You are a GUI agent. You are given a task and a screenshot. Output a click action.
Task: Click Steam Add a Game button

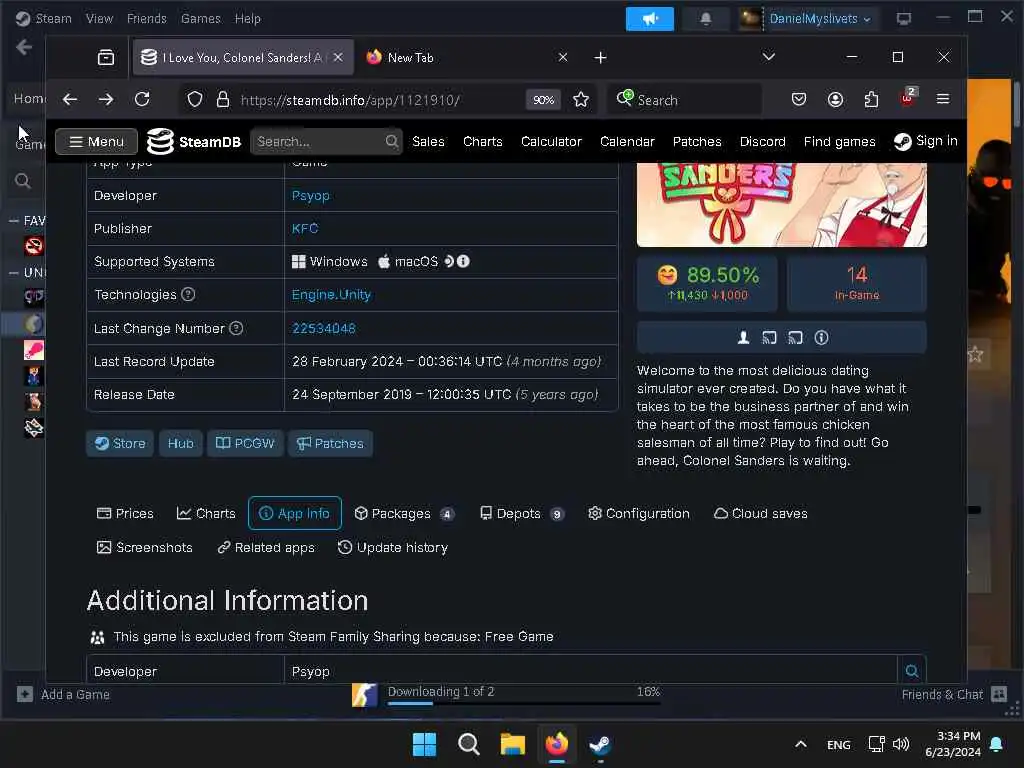63,694
